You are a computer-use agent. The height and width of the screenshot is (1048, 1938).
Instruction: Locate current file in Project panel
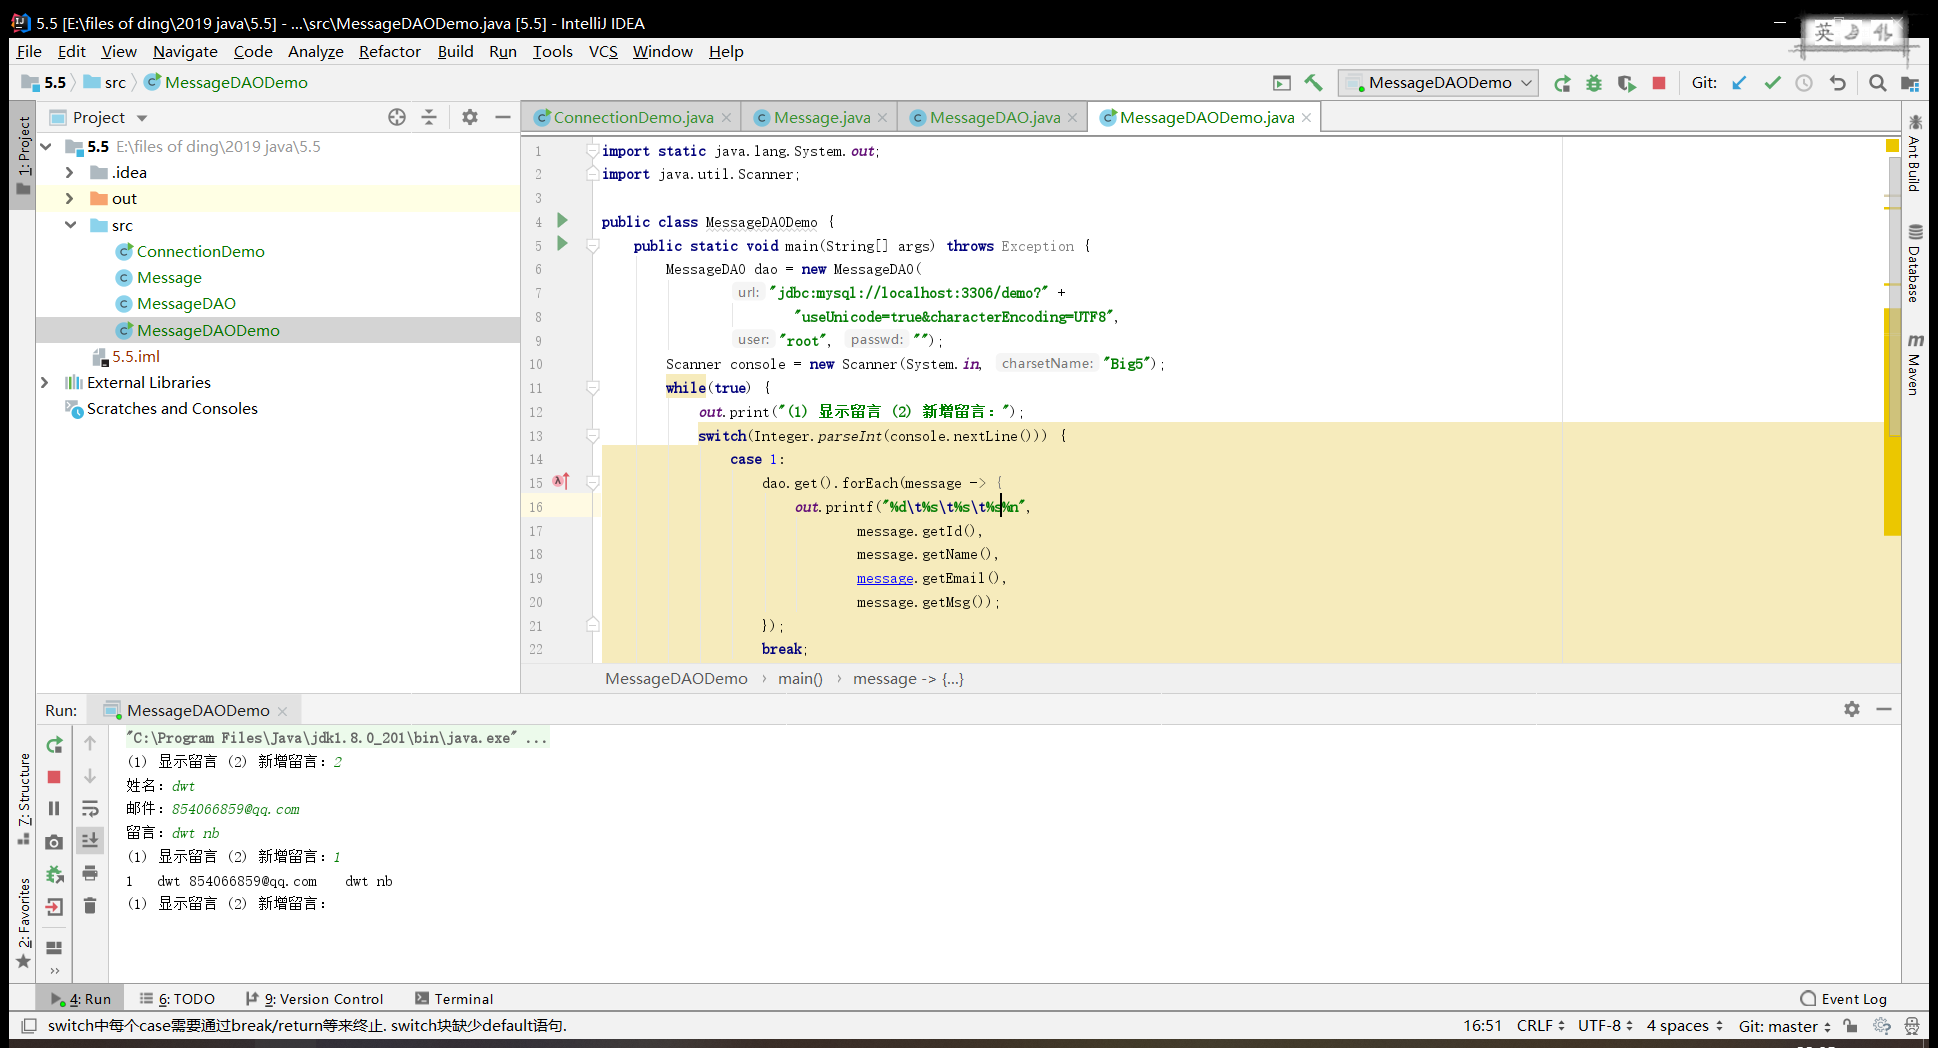[397, 117]
